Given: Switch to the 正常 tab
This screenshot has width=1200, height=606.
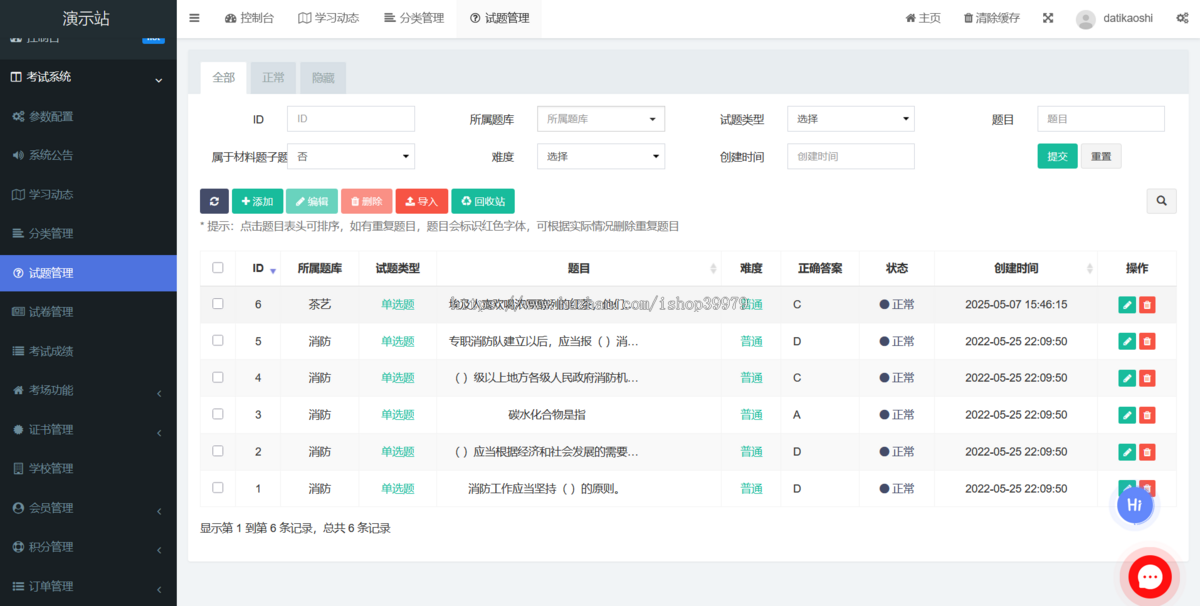Looking at the screenshot, I should (x=273, y=77).
